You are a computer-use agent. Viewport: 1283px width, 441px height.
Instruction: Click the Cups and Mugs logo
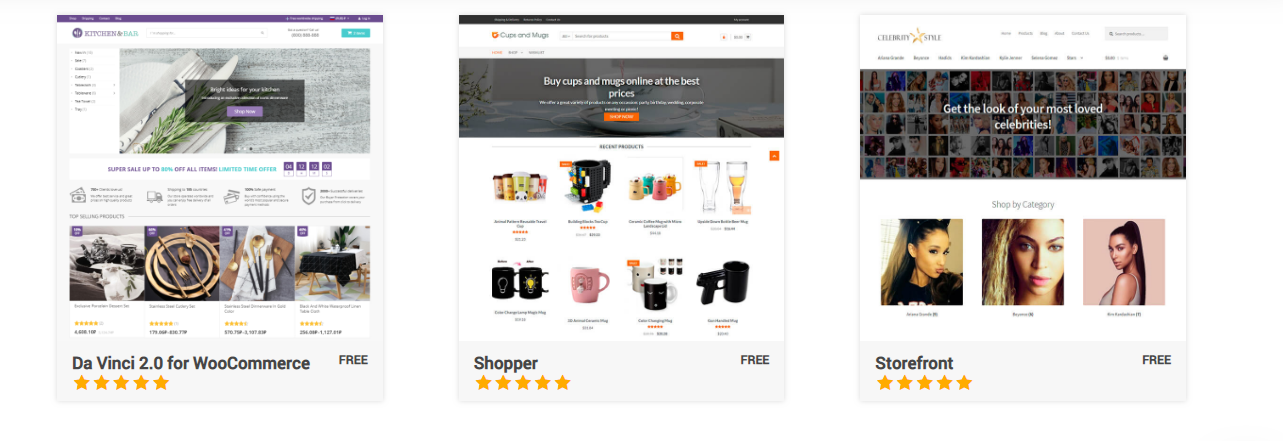pyautogui.click(x=520, y=36)
